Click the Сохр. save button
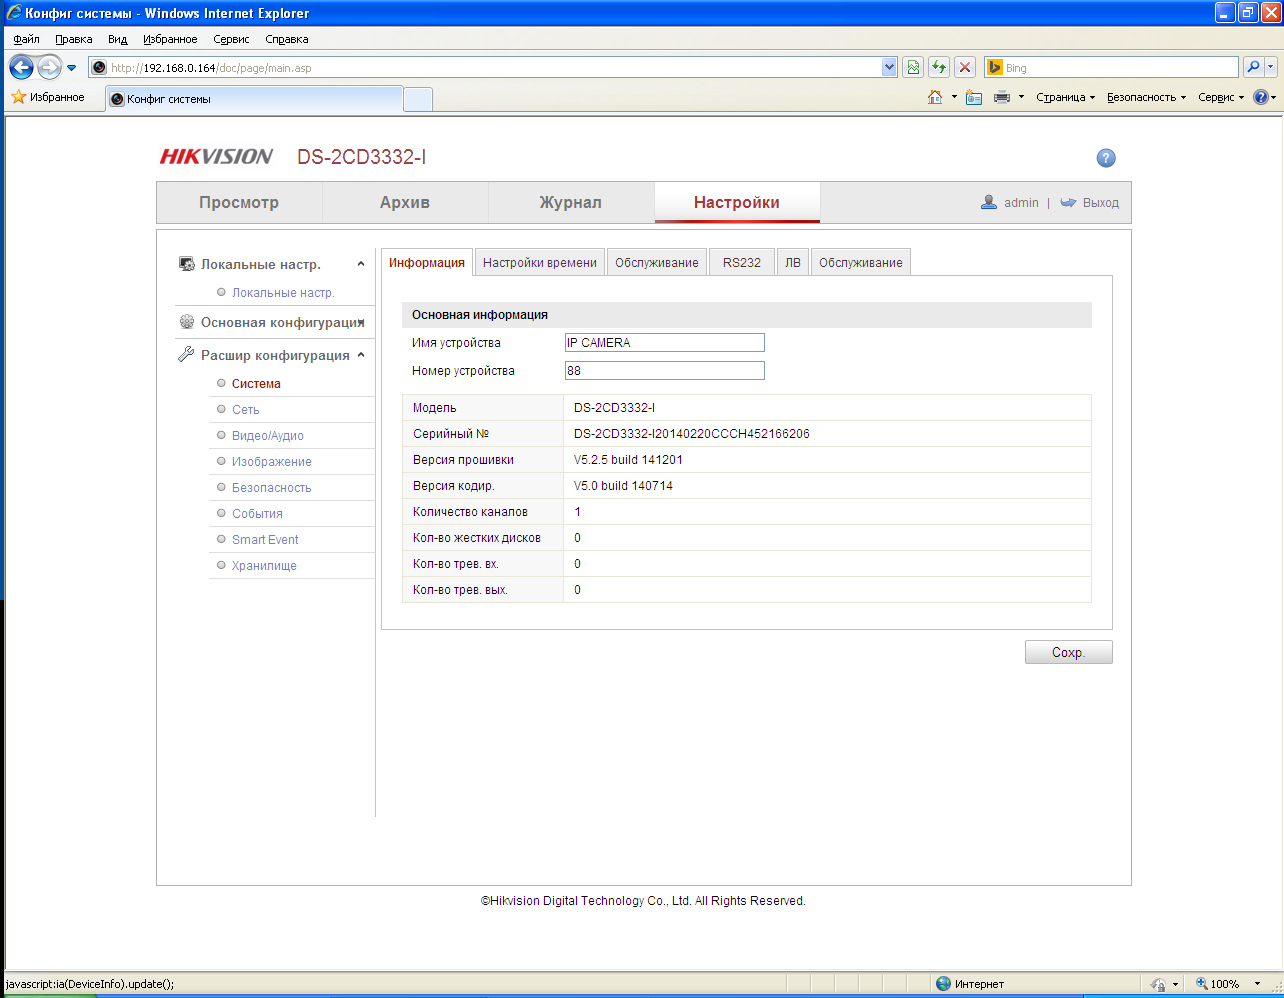The height and width of the screenshot is (998, 1284). click(1069, 652)
